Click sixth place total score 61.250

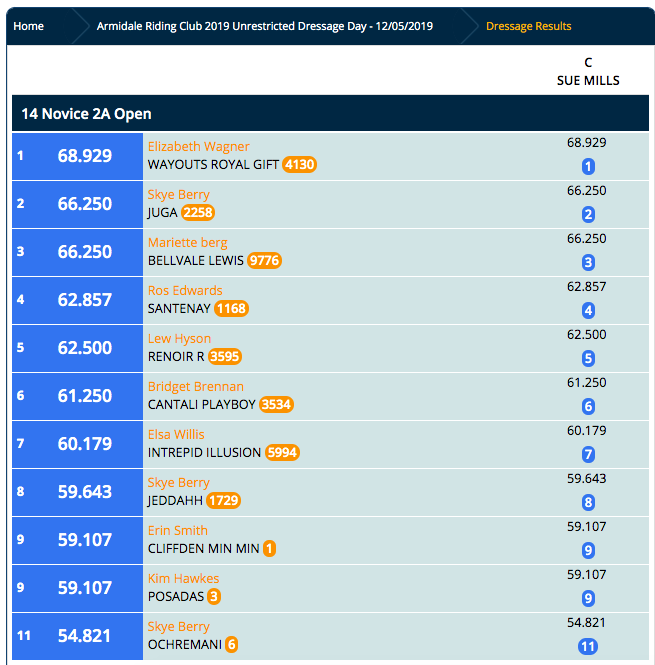click(x=85, y=396)
